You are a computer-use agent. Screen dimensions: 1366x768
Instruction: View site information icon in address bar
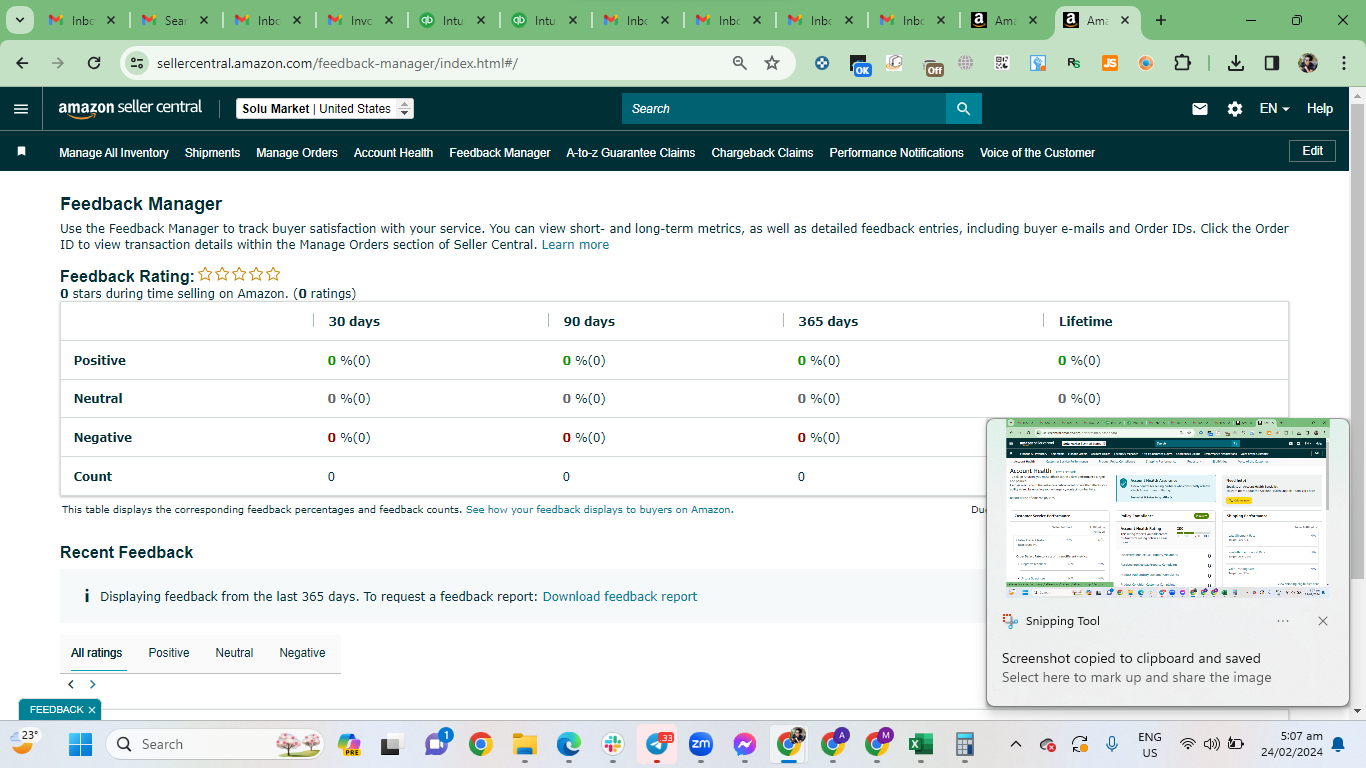[137, 63]
